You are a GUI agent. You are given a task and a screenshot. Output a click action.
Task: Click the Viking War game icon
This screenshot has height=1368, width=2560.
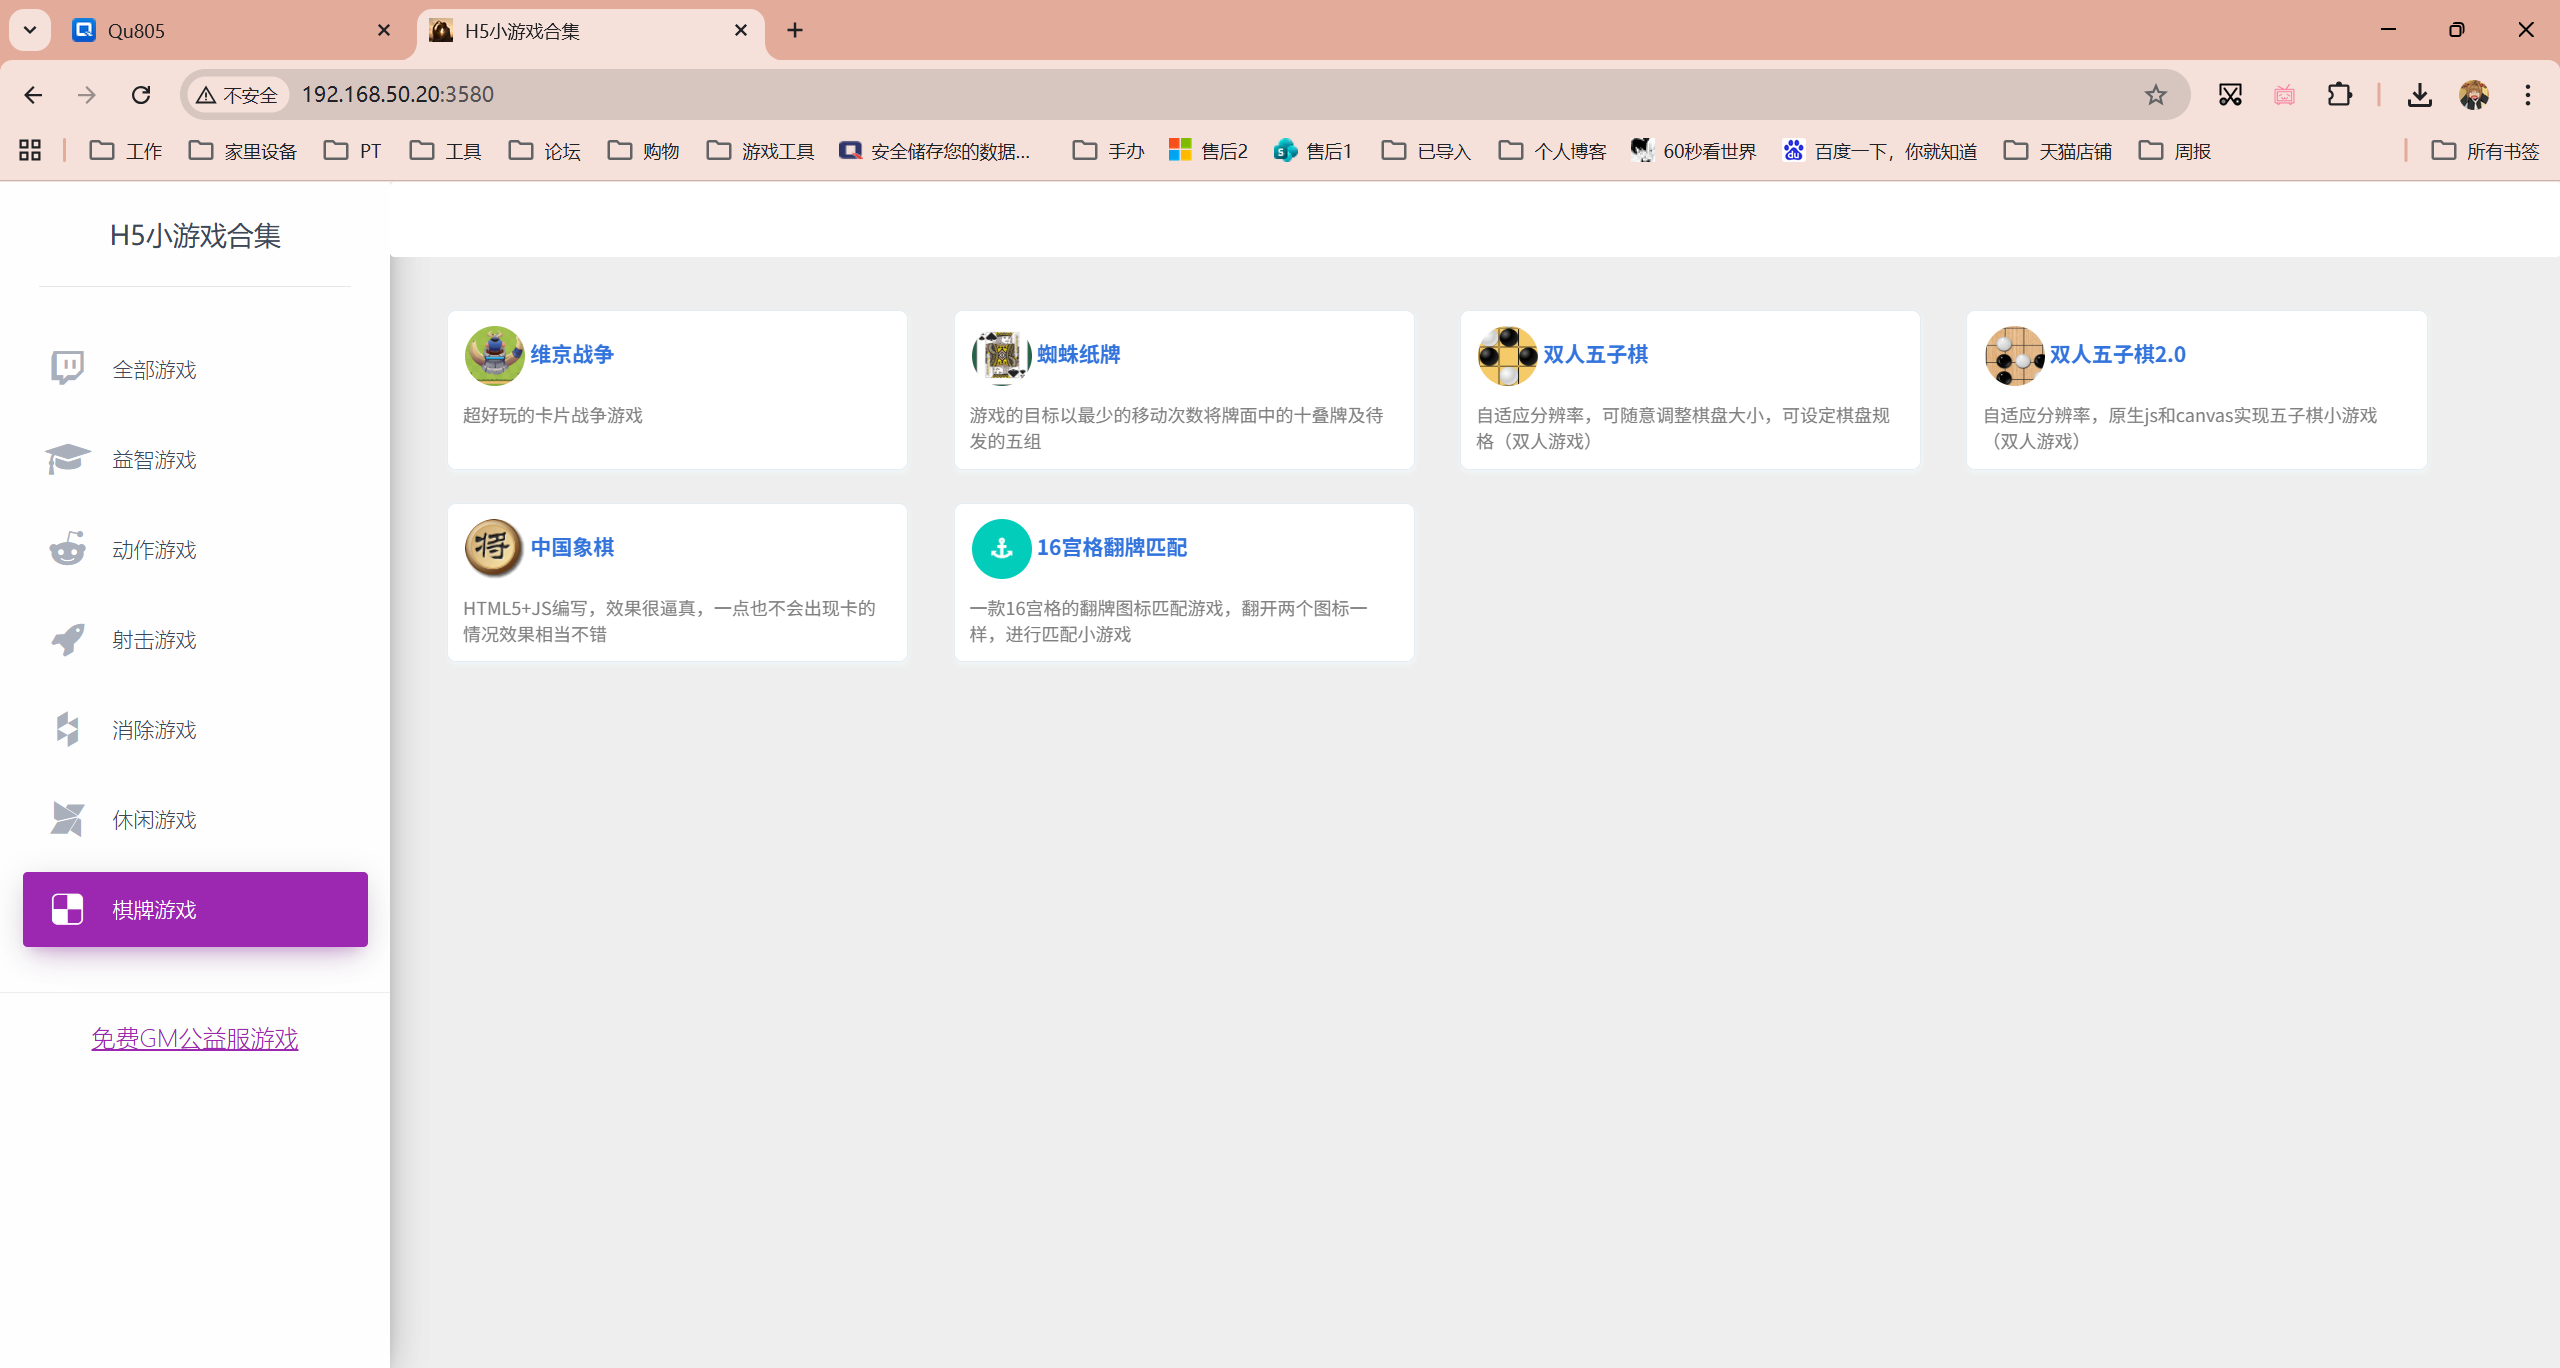click(494, 355)
